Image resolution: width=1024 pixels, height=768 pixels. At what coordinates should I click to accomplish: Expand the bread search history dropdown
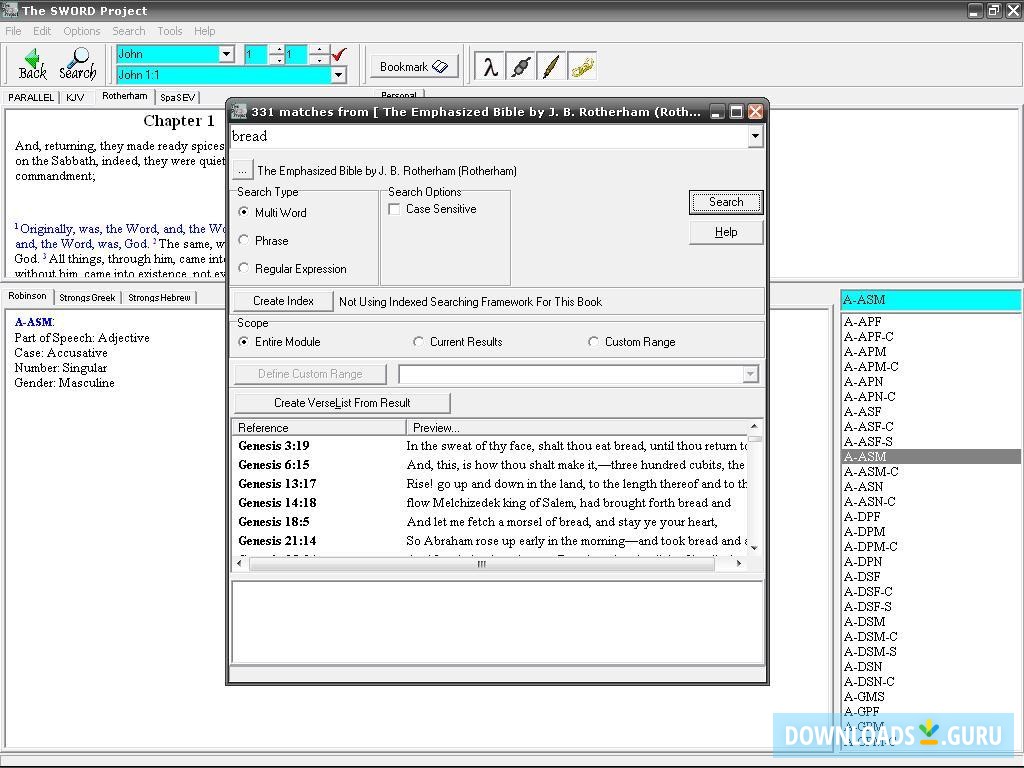[x=757, y=137]
